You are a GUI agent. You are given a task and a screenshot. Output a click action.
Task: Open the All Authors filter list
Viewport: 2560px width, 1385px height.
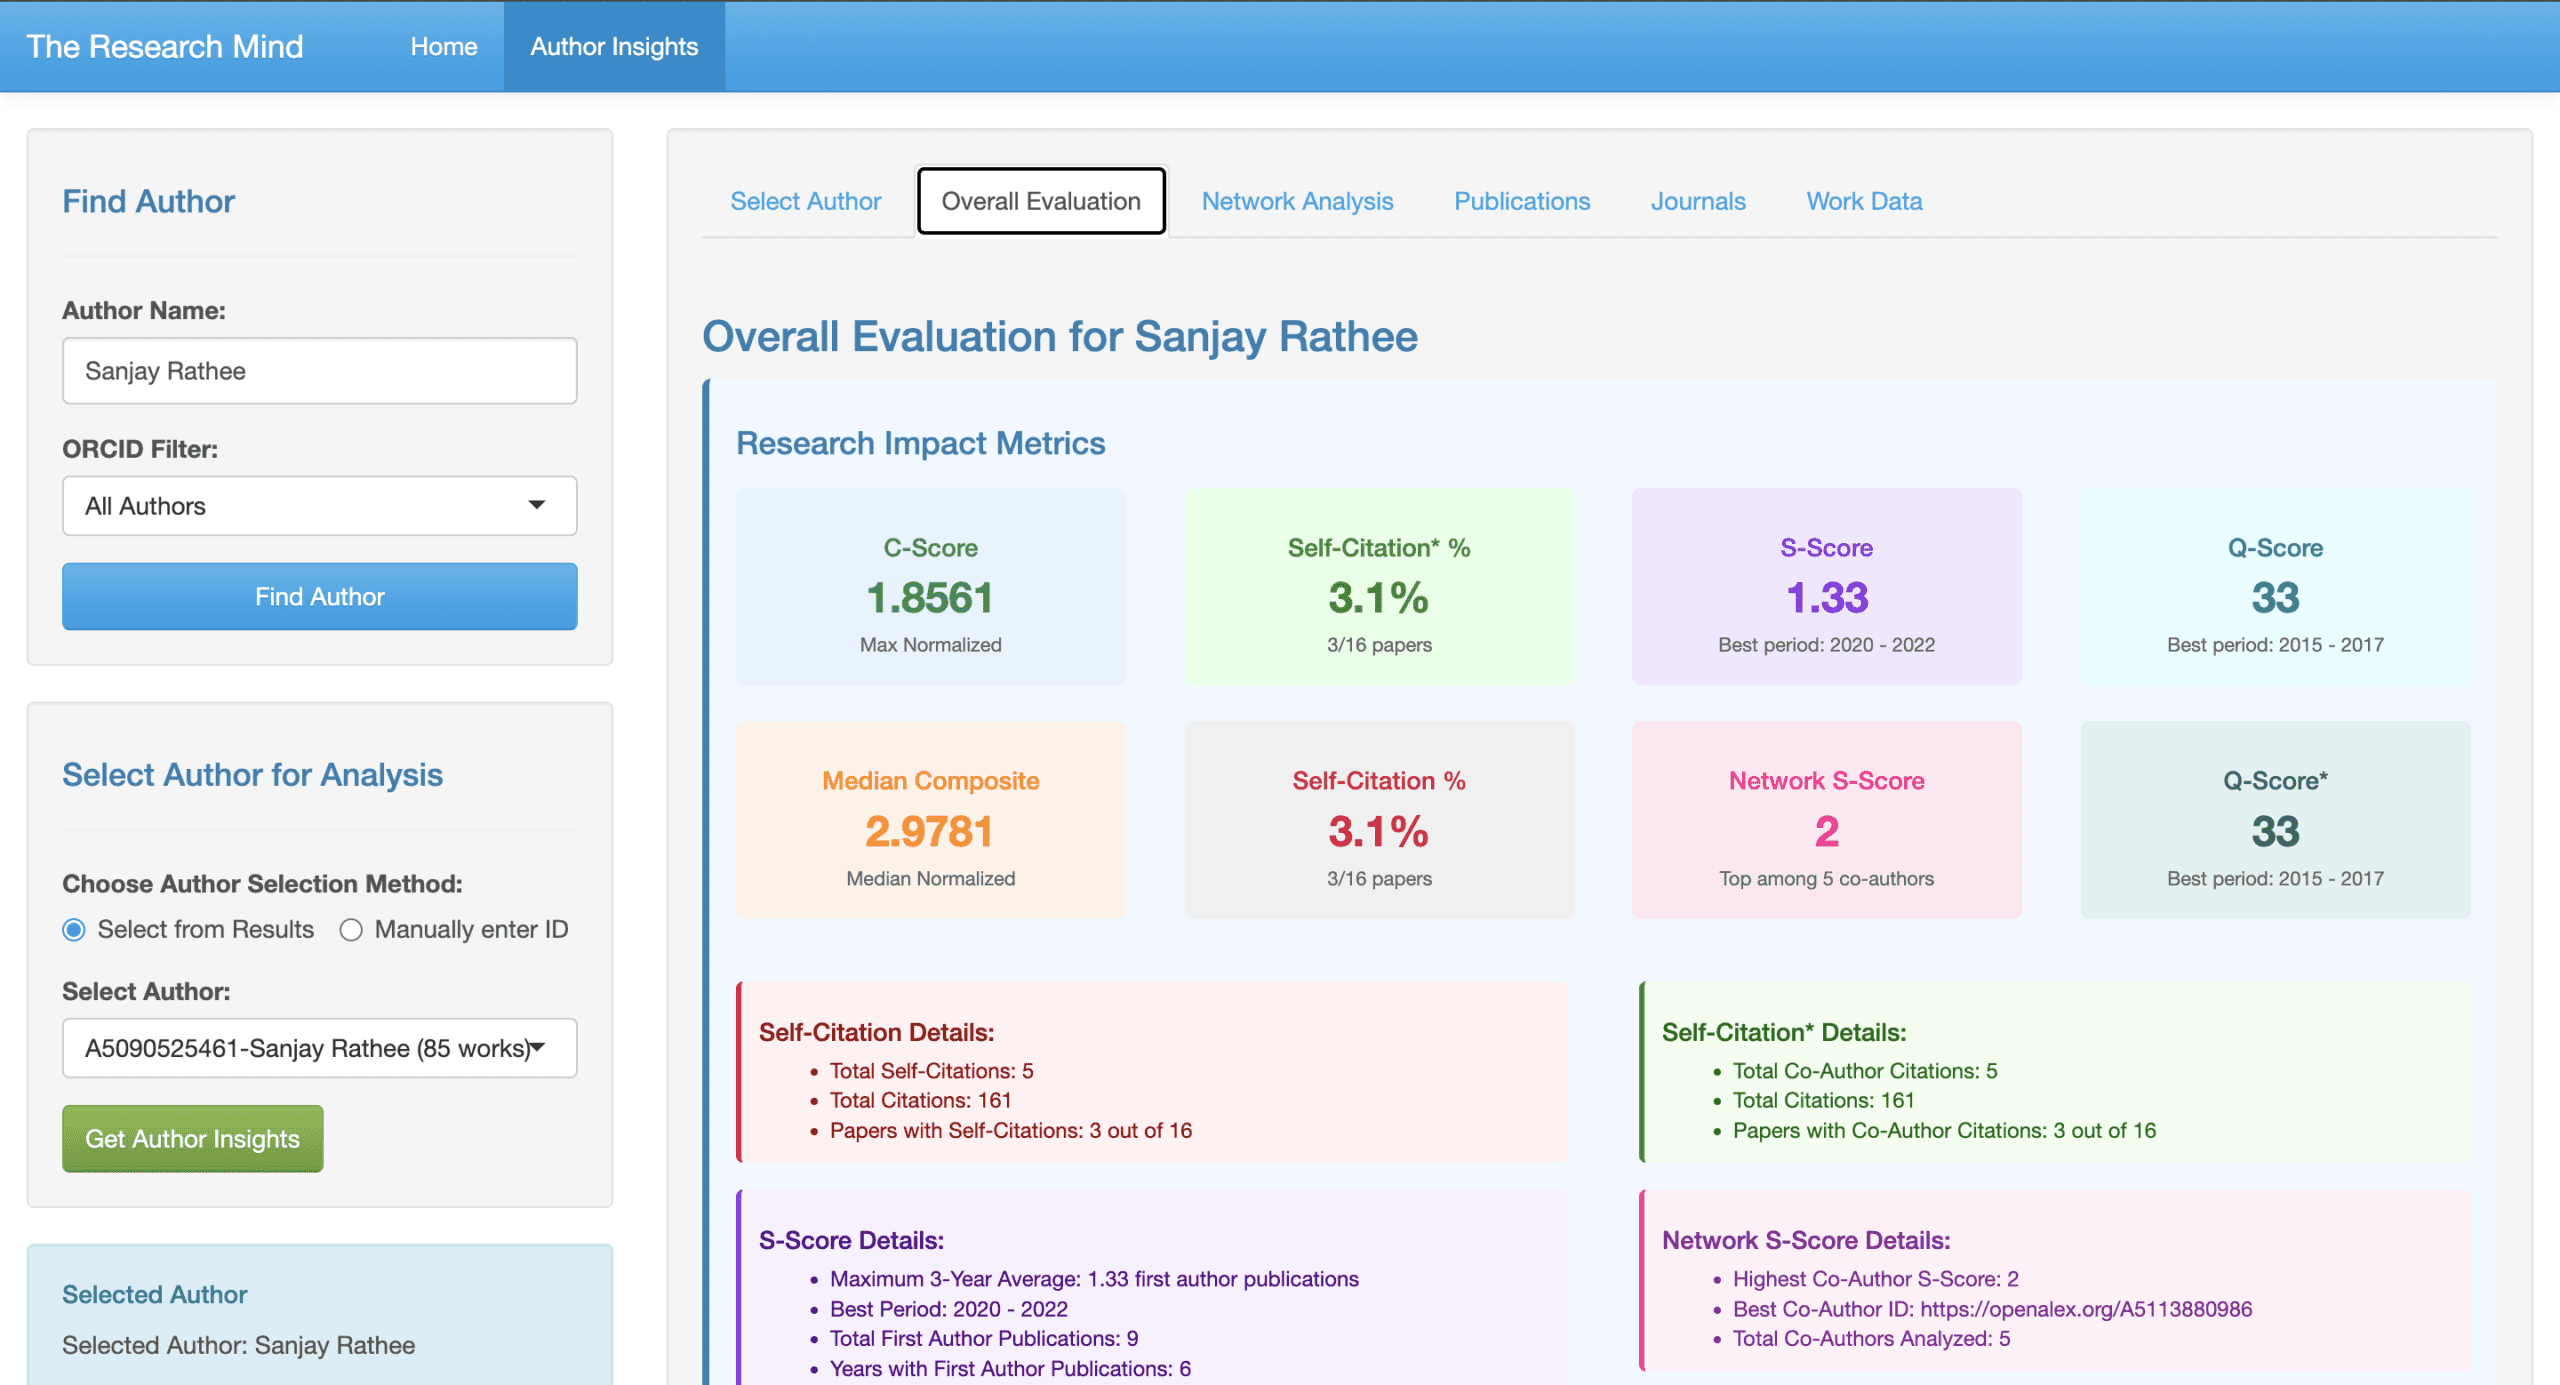tap(319, 506)
